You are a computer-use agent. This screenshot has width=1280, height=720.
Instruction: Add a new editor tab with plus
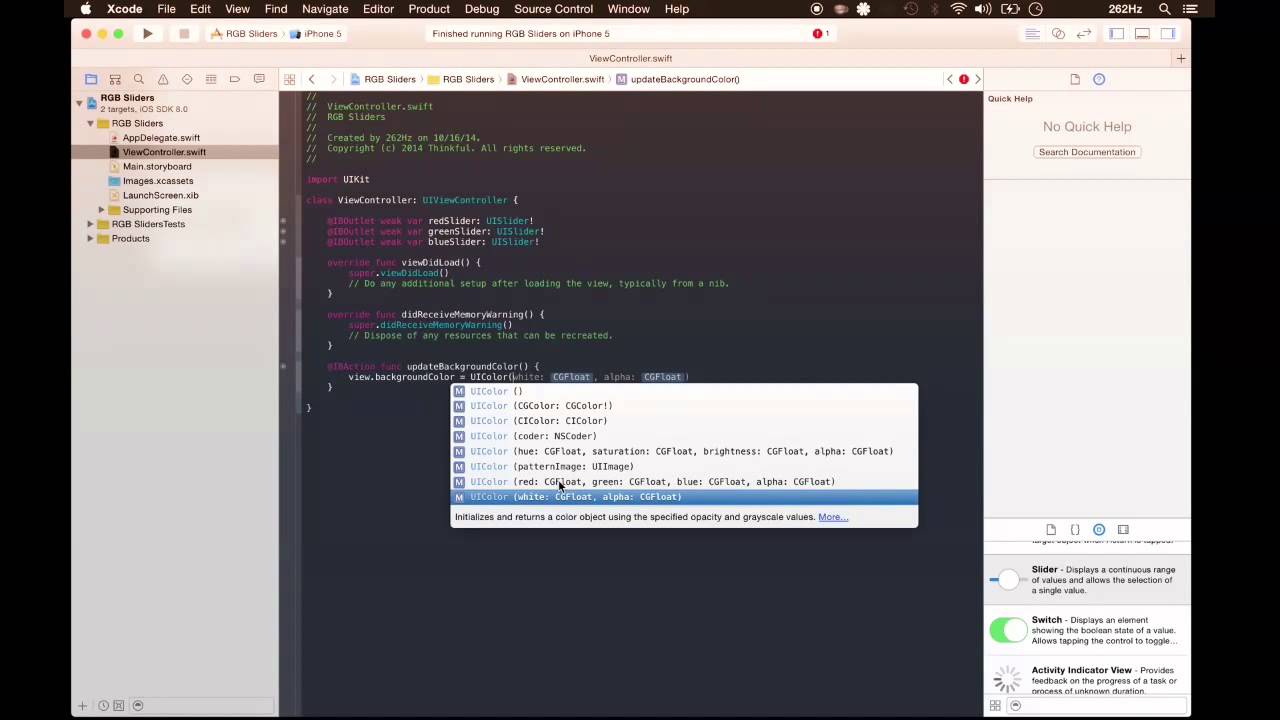click(1181, 59)
